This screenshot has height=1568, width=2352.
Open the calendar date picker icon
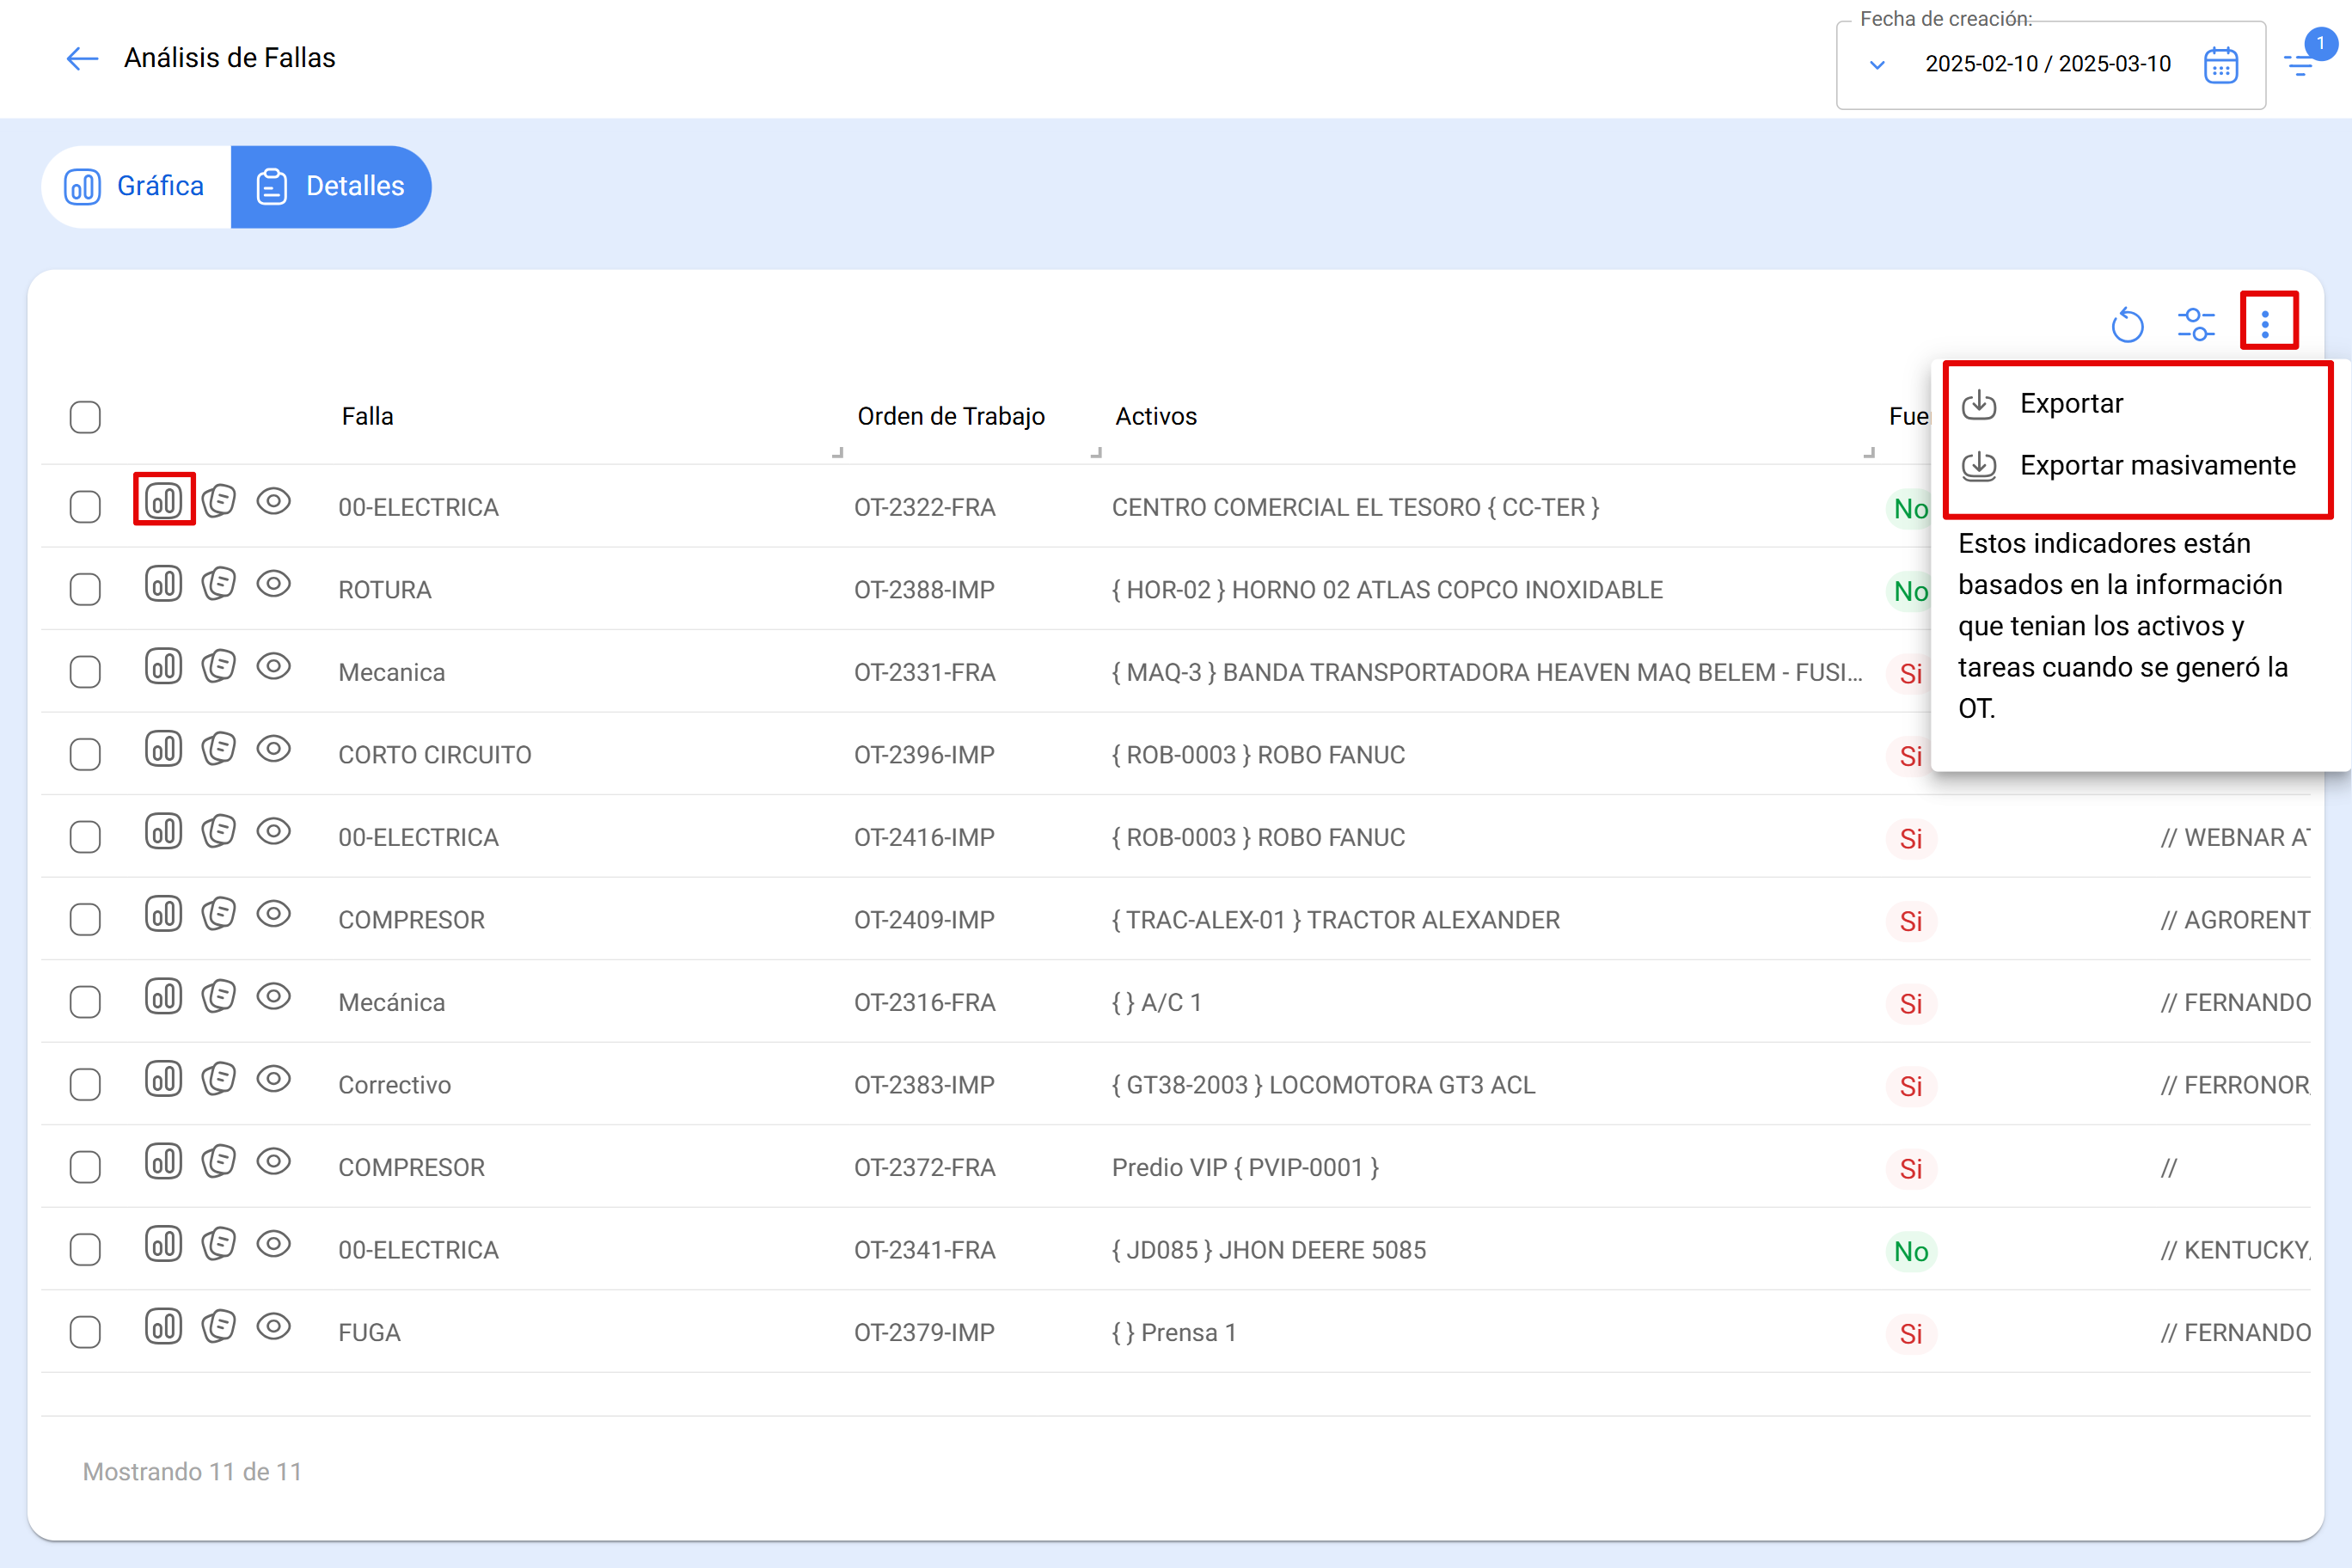coord(2221,65)
